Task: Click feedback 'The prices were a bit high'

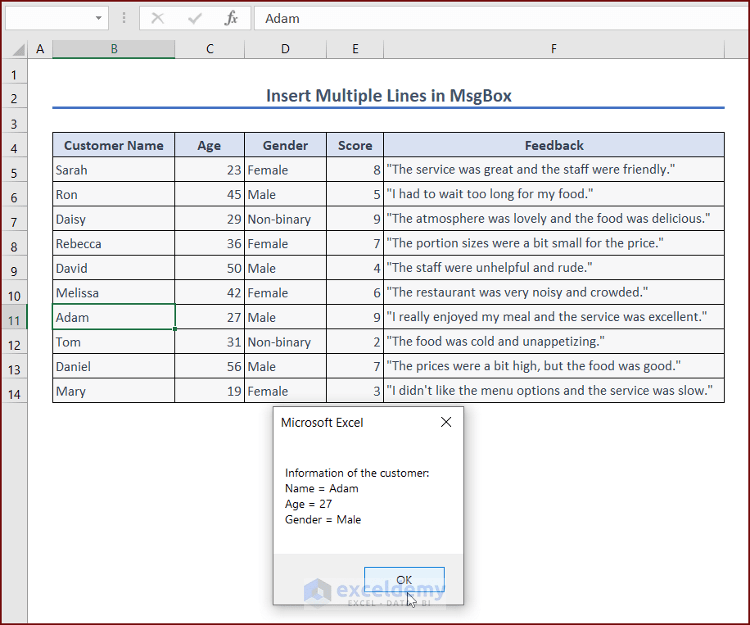Action: (554, 366)
